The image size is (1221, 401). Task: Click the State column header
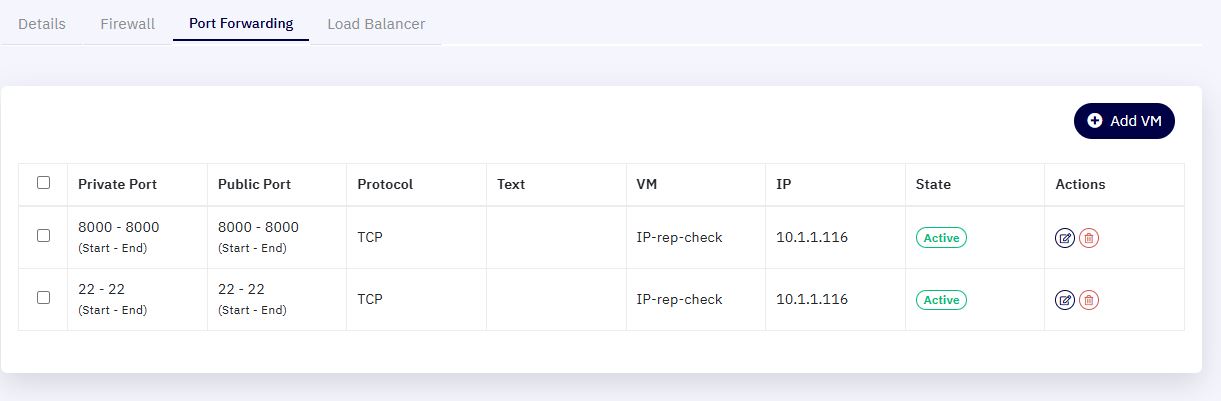click(933, 184)
